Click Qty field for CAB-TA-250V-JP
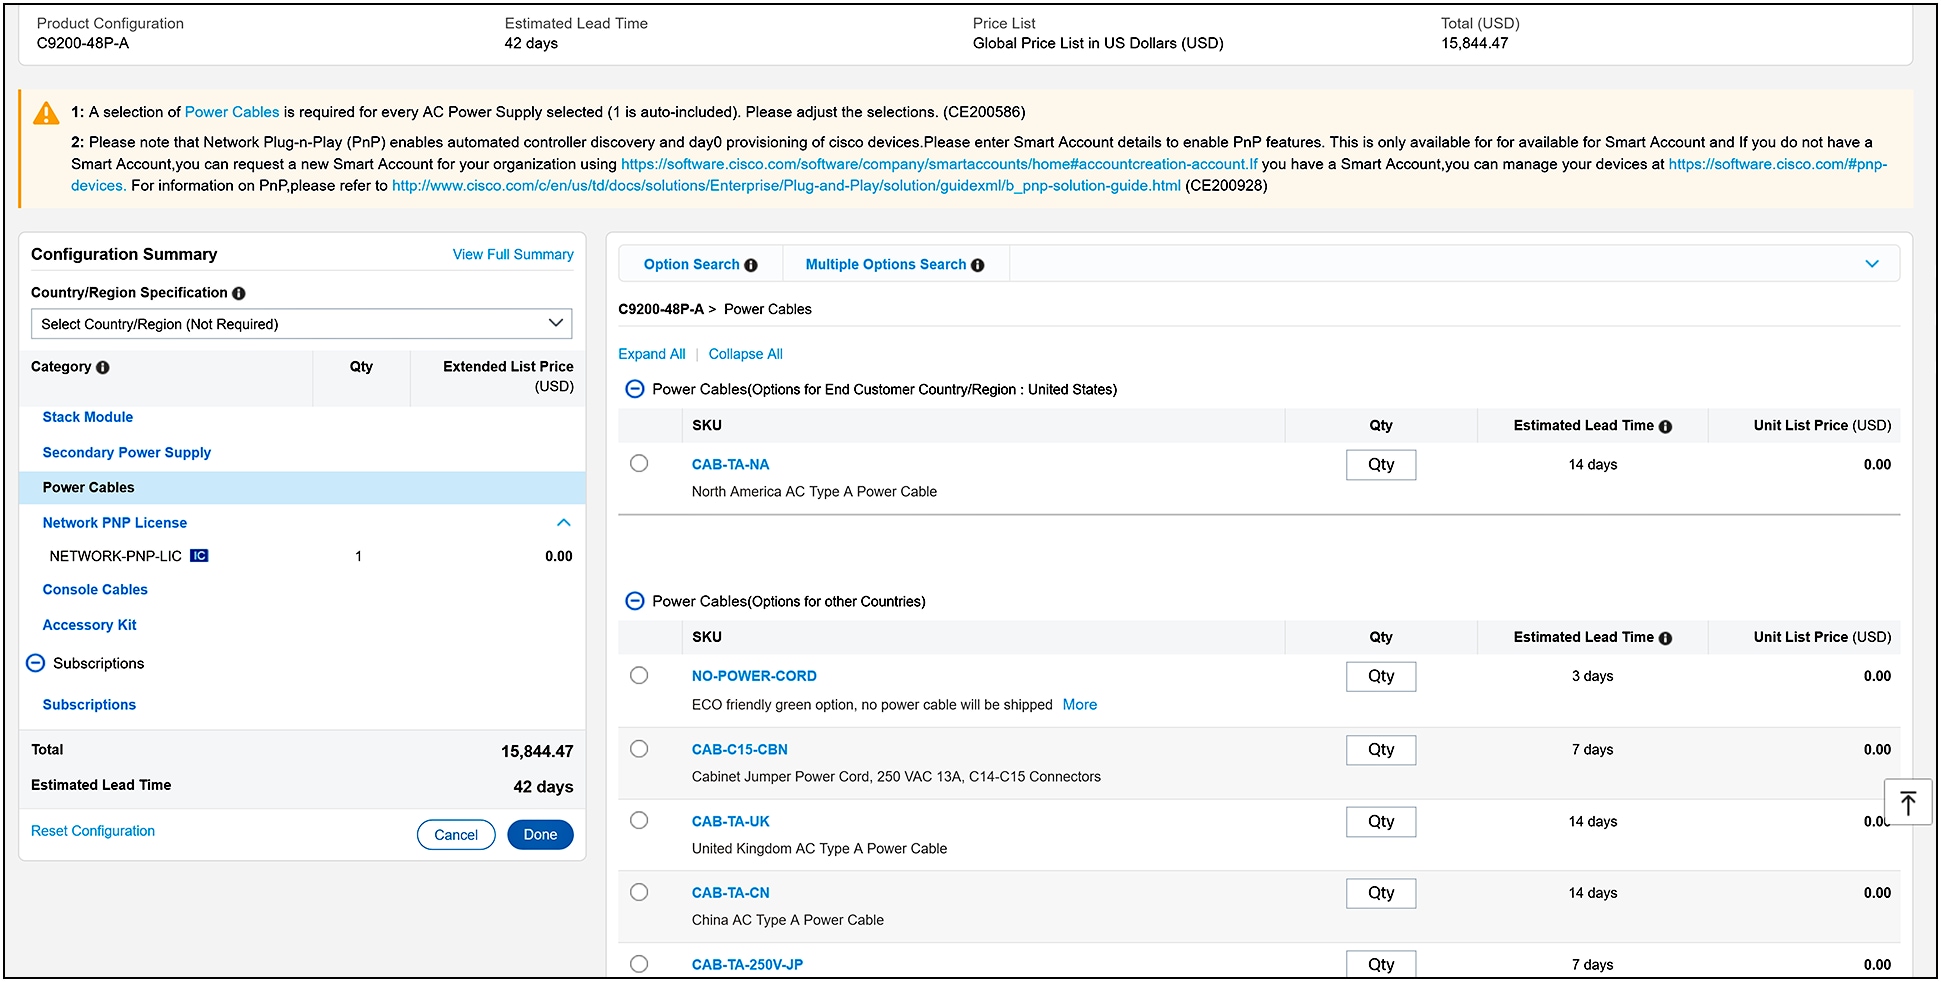1941x982 pixels. pos(1381,964)
